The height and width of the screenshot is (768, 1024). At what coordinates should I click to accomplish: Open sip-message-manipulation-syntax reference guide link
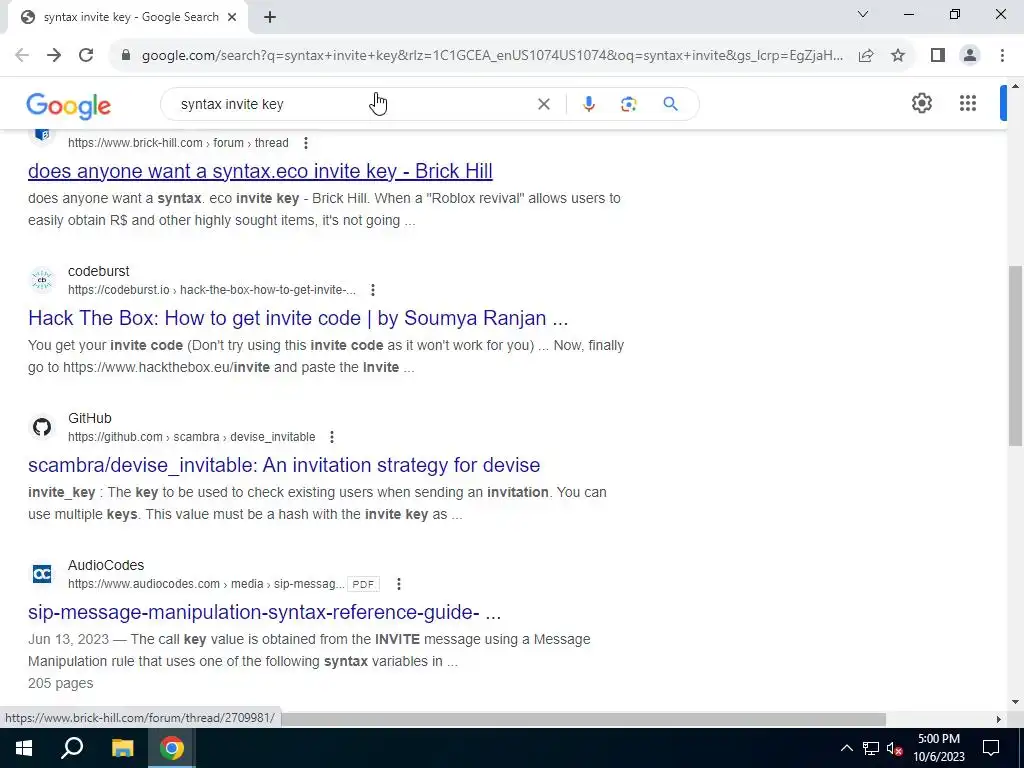(264, 612)
